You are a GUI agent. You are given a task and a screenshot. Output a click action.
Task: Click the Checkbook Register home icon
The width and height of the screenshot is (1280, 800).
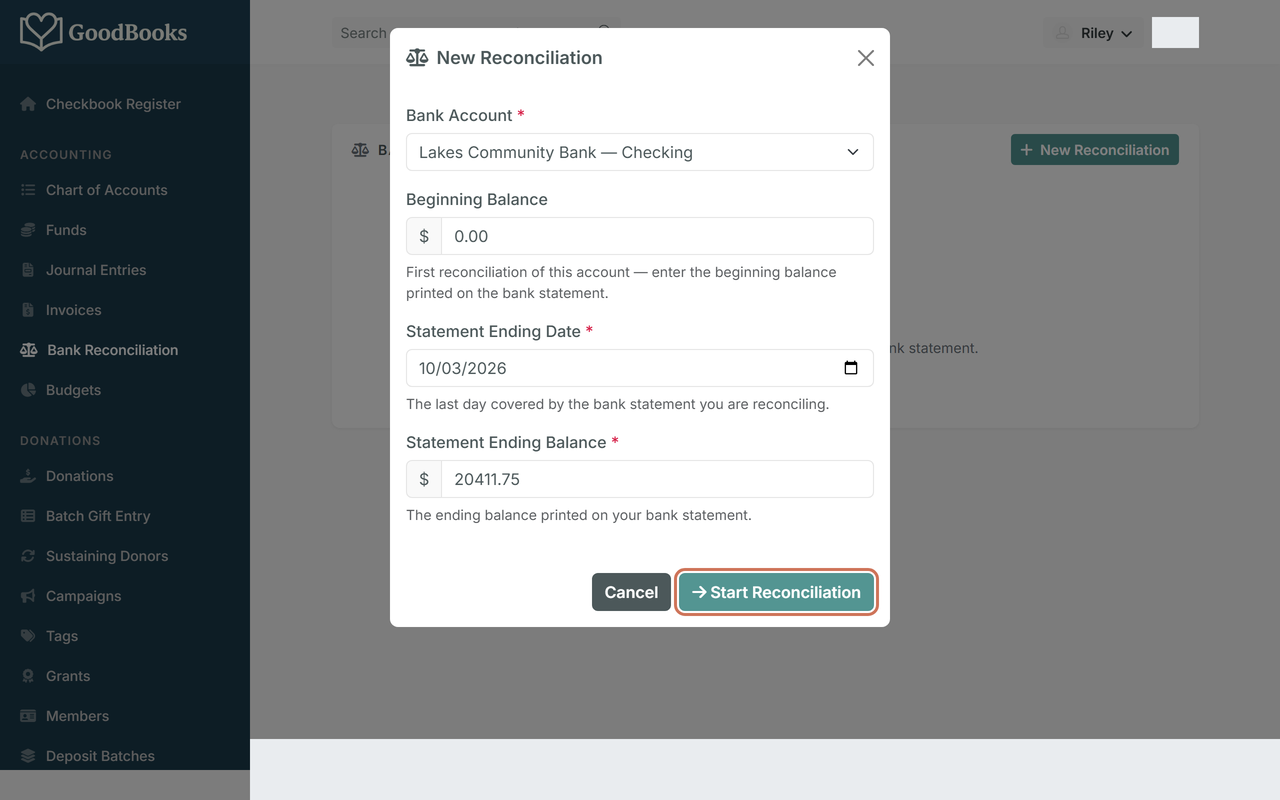(28, 104)
